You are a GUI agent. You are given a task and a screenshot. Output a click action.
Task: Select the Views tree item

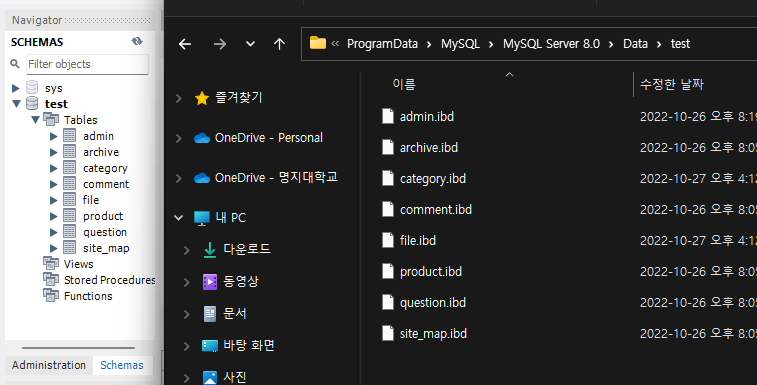(x=79, y=264)
